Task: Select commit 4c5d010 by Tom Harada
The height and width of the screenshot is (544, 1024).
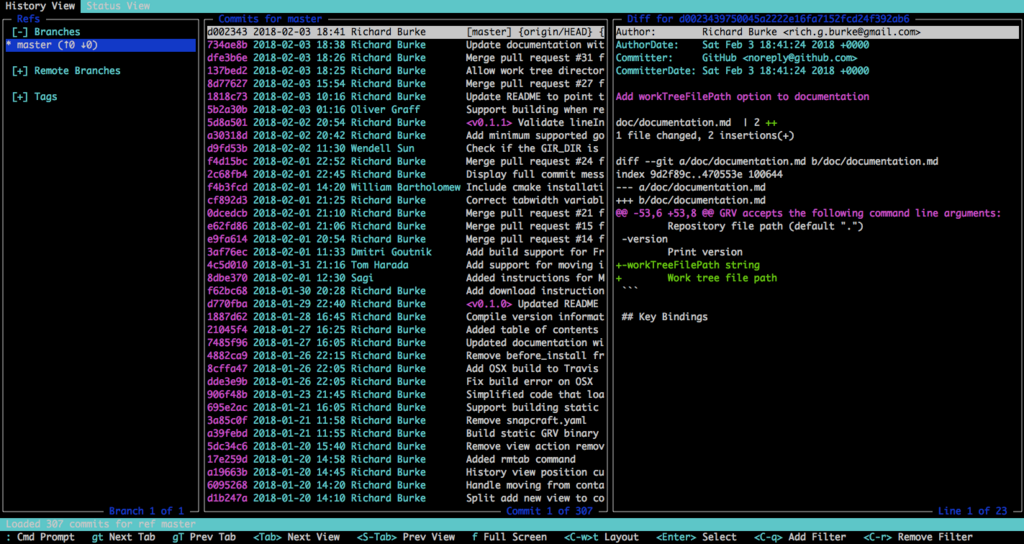Action: (x=406, y=265)
